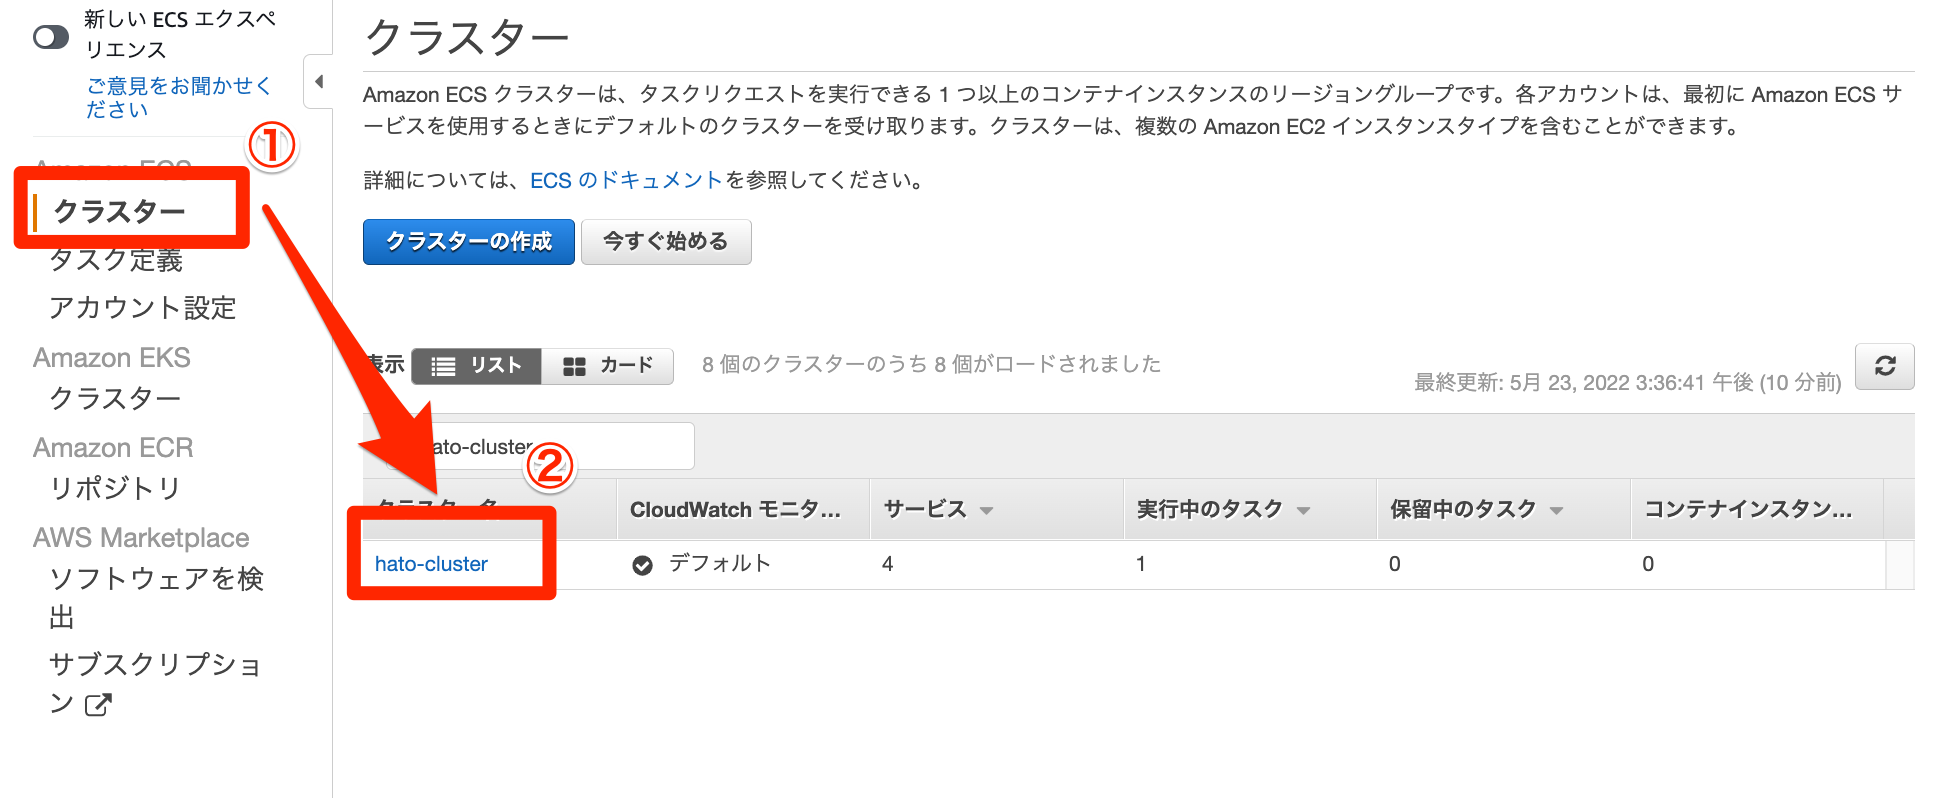Open the ECS のドキュメント link

pos(626,180)
